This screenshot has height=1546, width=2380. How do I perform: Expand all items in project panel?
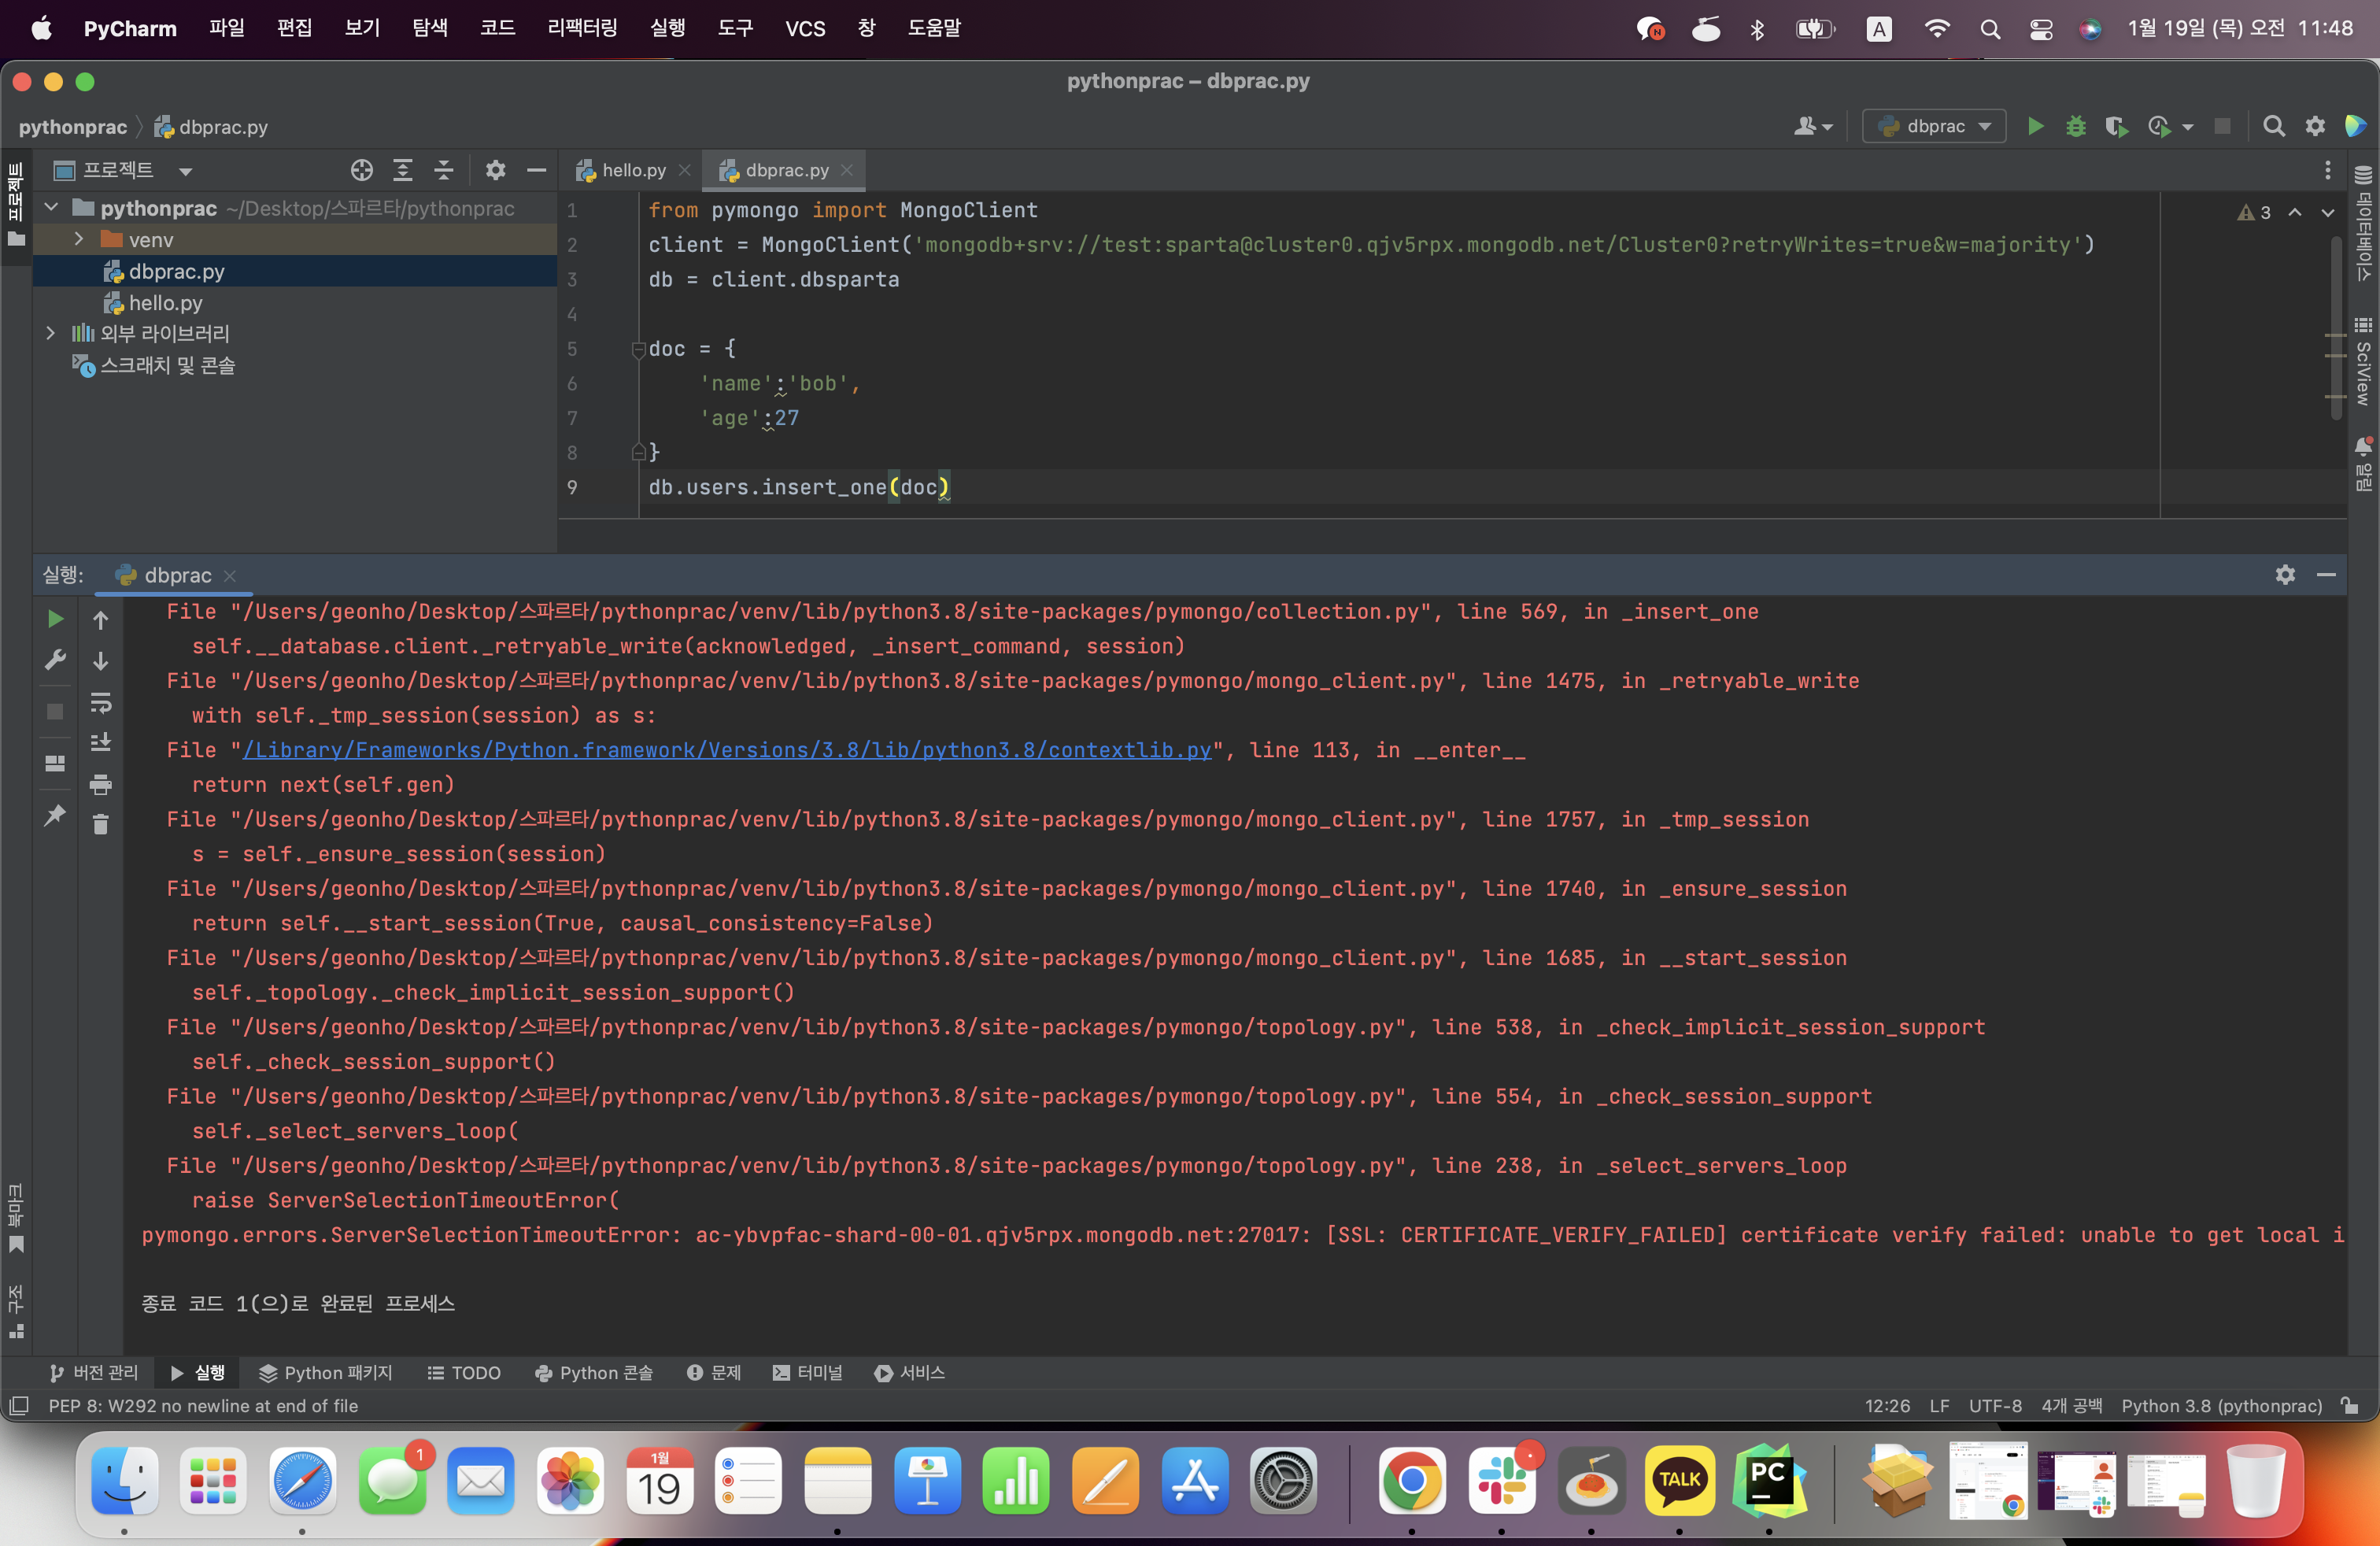point(403,170)
